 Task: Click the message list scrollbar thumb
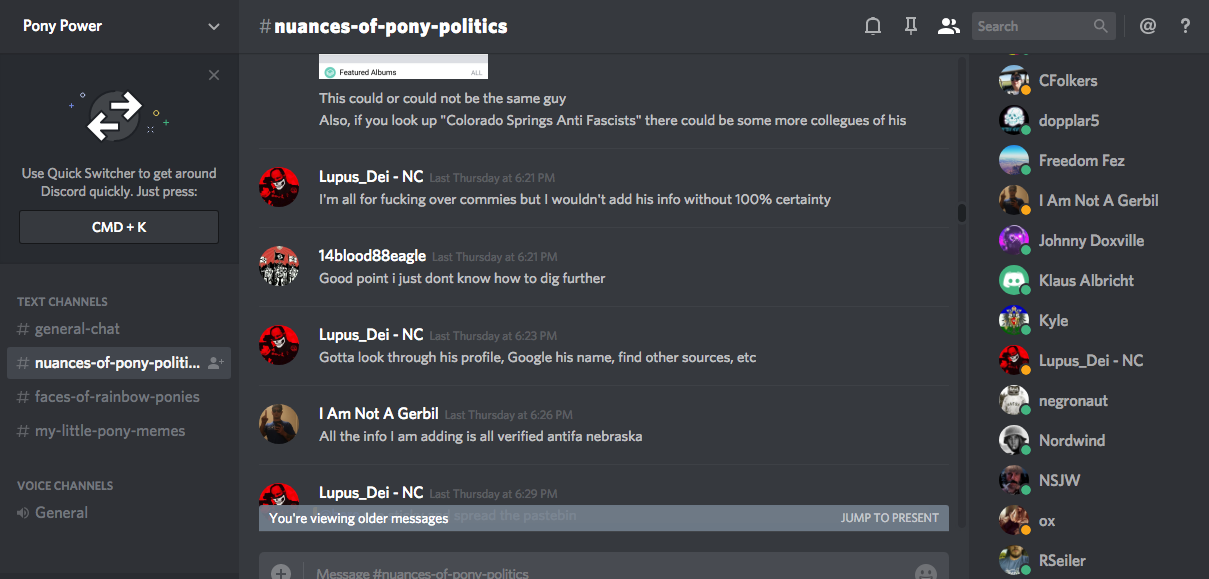[x=962, y=213]
